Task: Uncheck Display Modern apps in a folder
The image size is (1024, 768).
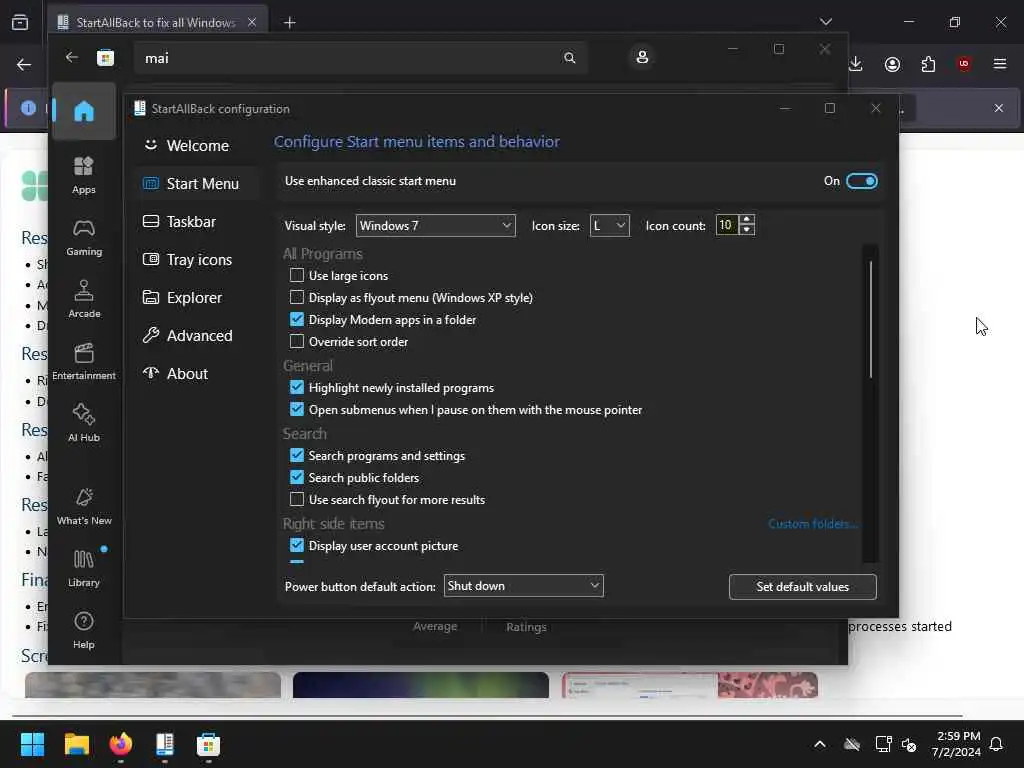Action: click(x=296, y=319)
